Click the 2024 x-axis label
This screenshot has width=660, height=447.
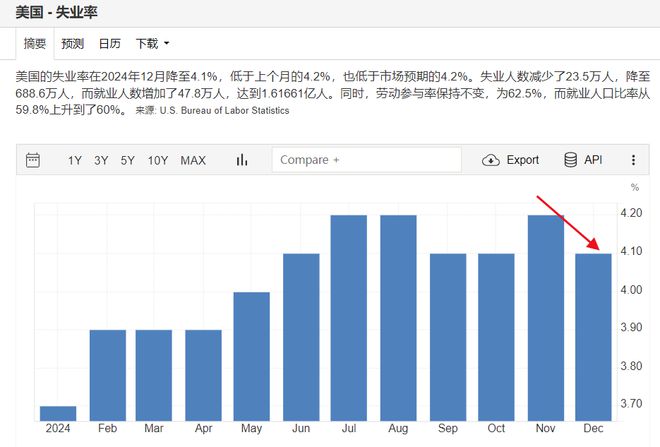click(x=58, y=428)
